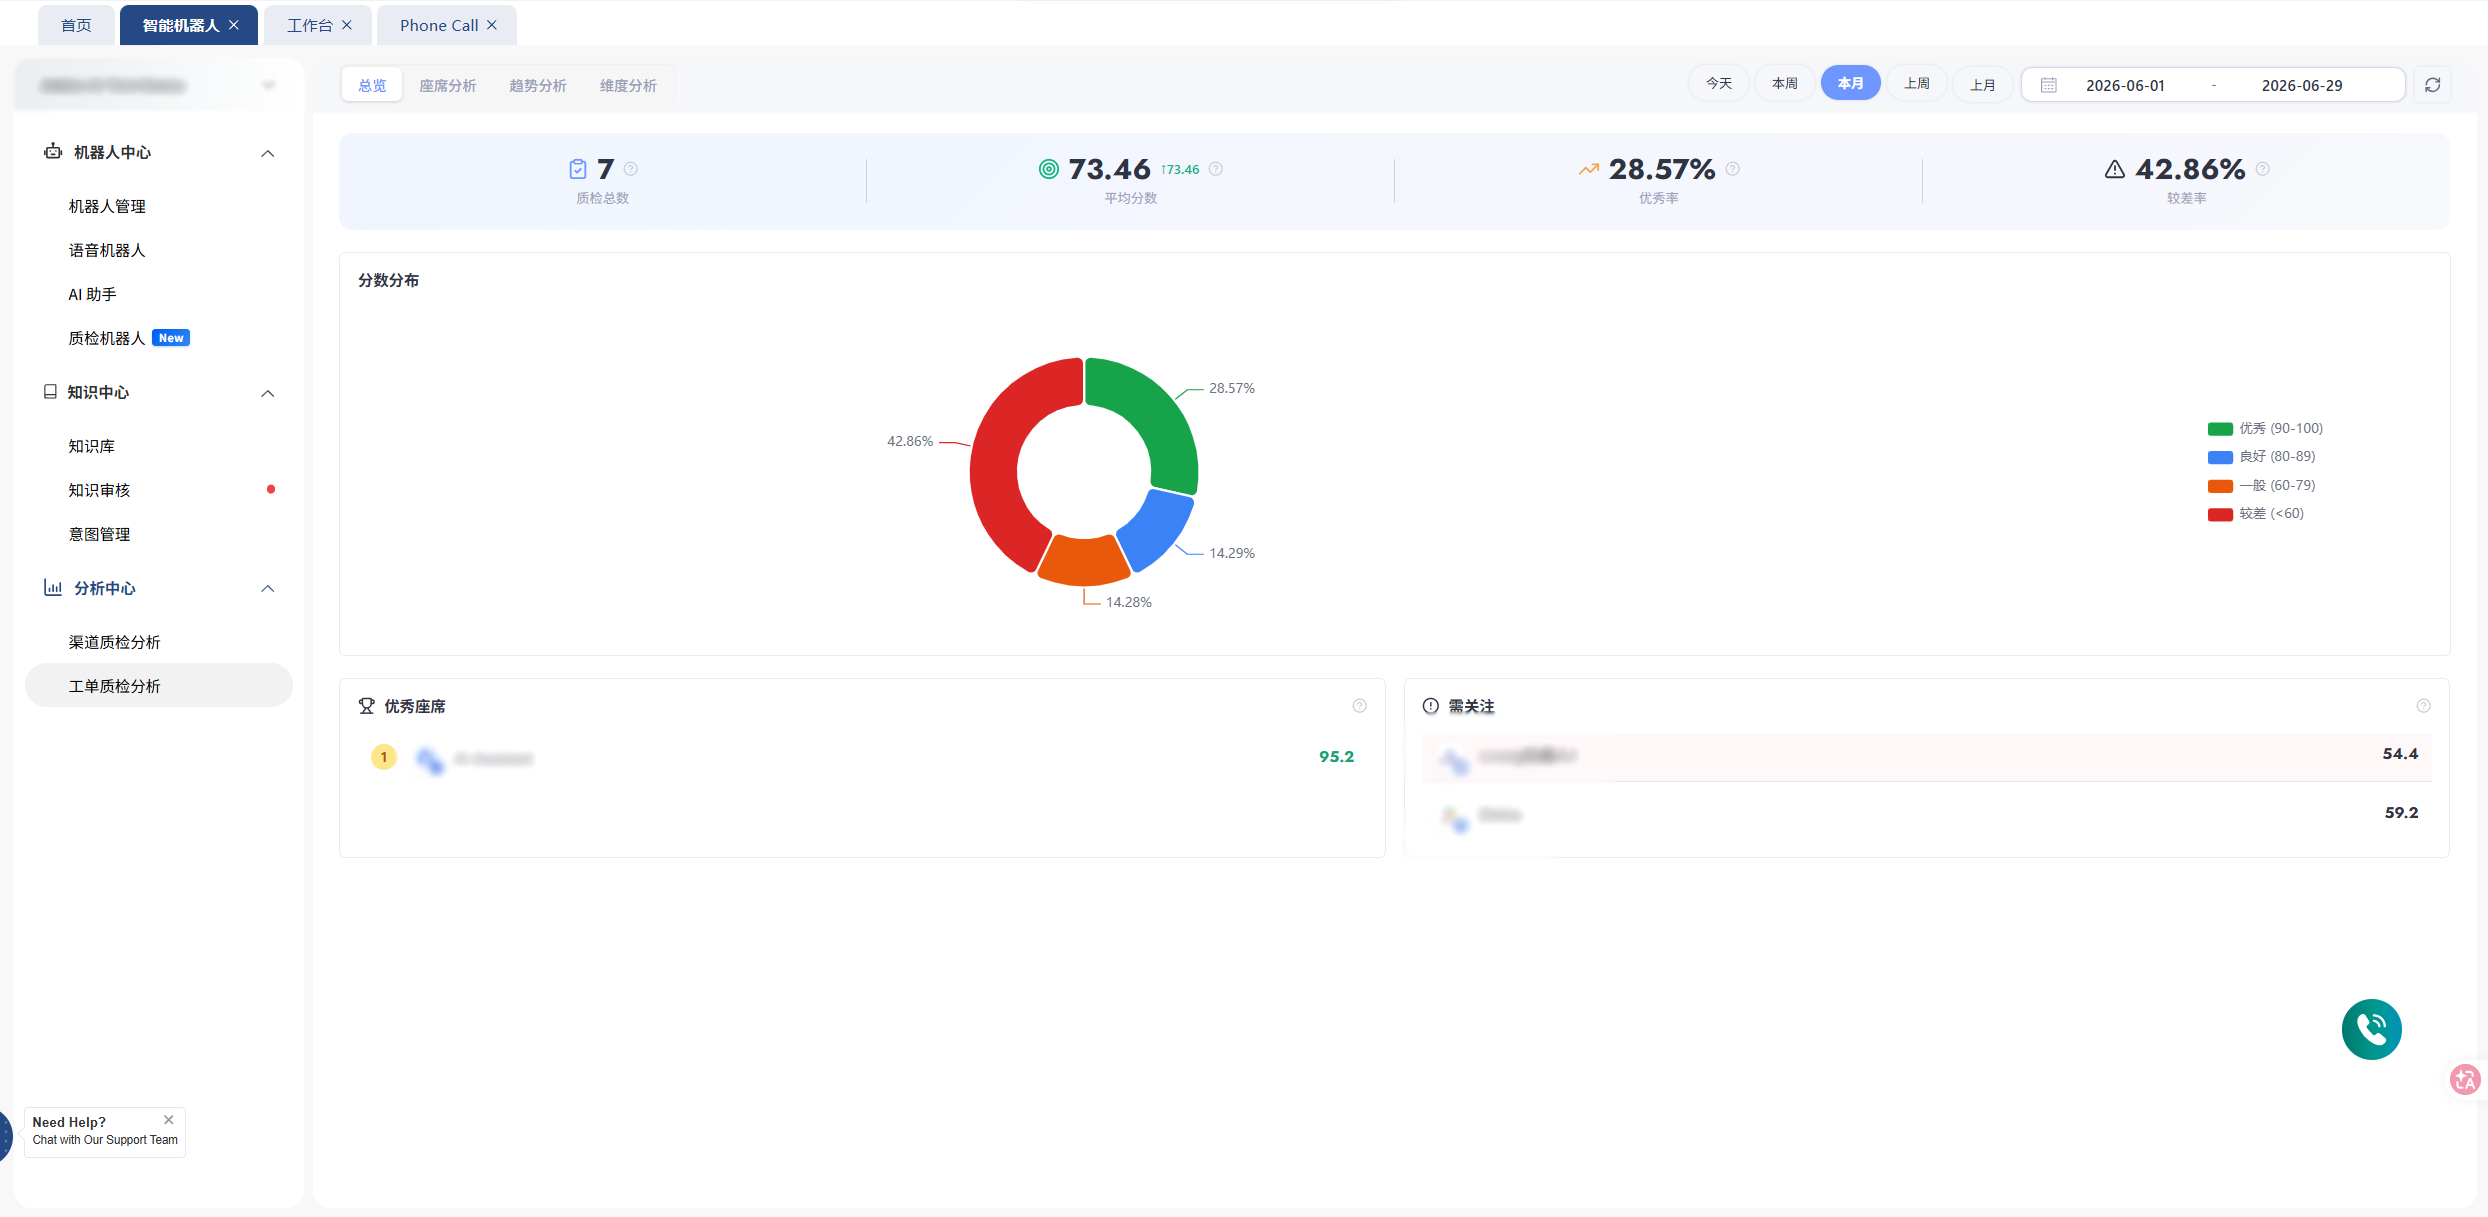Screen dimensions: 2488x1217
Task: Open 意图管理 in sidebar
Action: [x=99, y=534]
